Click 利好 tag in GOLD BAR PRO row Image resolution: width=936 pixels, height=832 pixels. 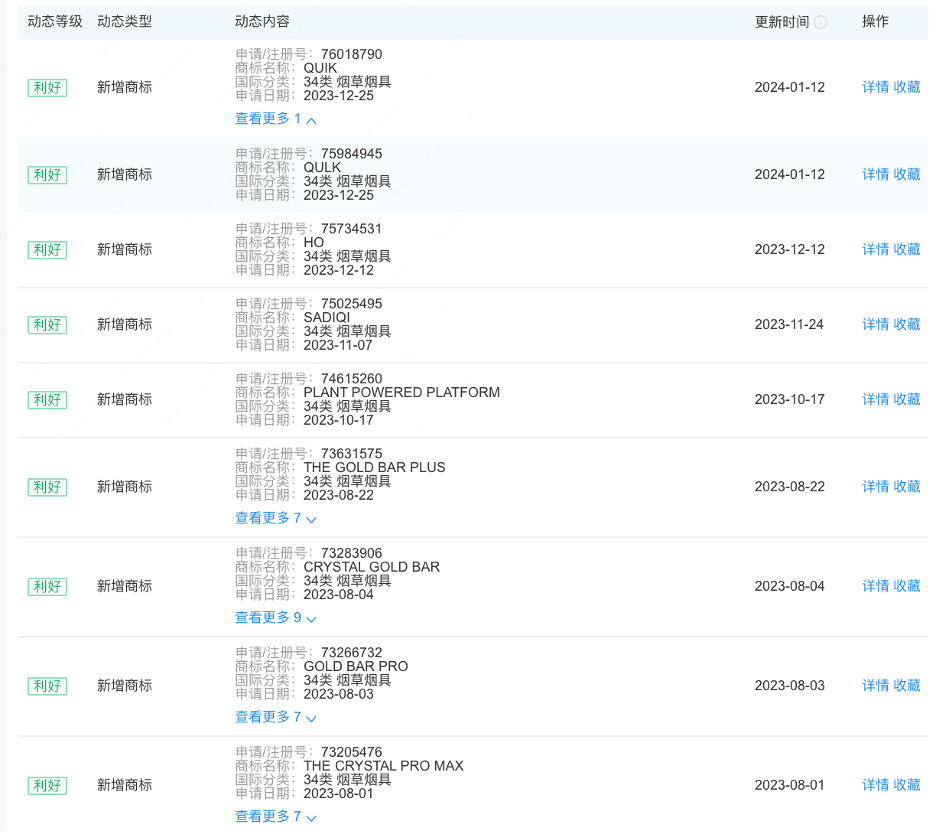coord(47,686)
